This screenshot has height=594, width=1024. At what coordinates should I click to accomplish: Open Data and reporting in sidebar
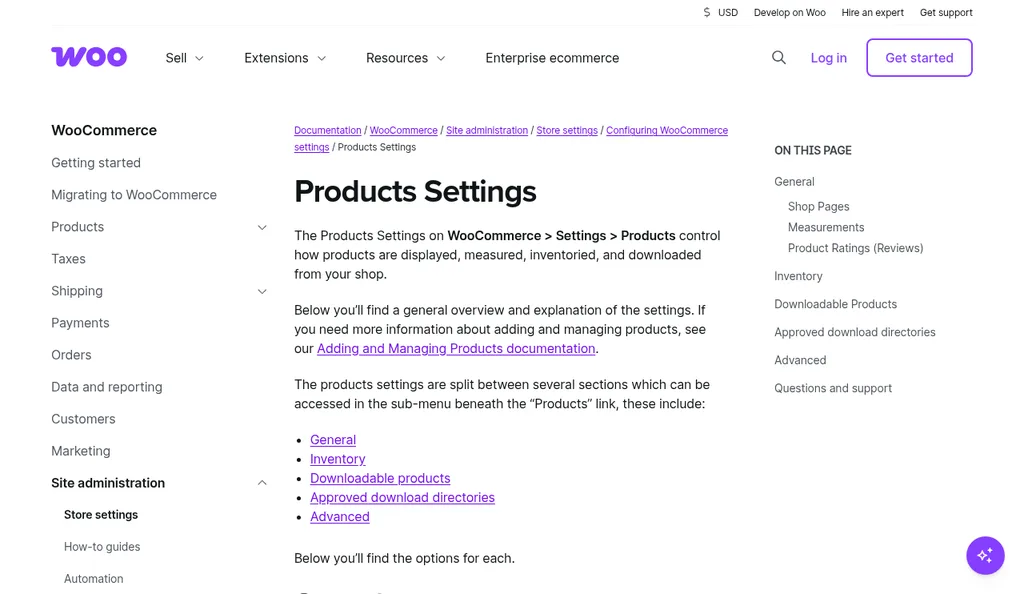[x=107, y=386]
